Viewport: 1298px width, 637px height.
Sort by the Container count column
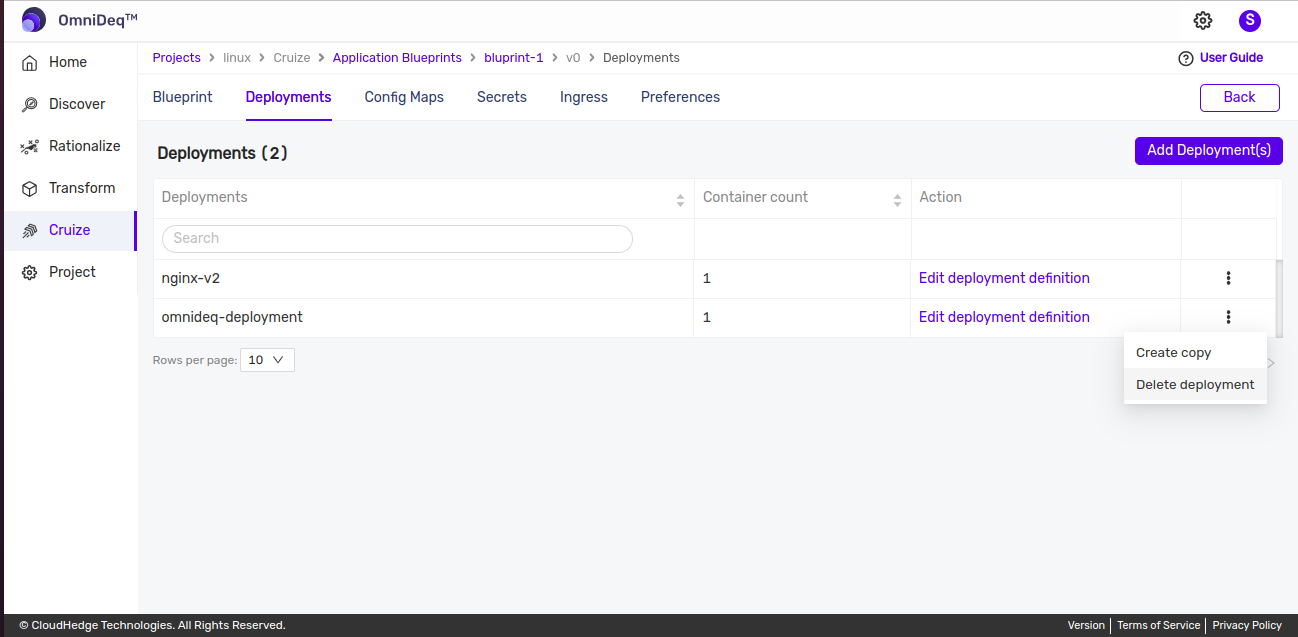click(x=897, y=199)
